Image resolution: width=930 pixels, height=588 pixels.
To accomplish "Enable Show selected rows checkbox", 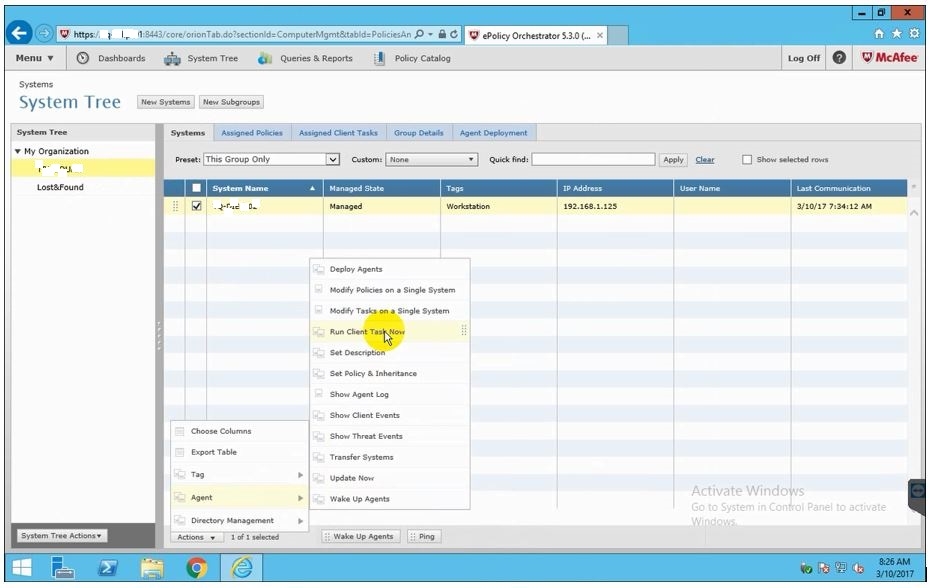I will pos(747,160).
